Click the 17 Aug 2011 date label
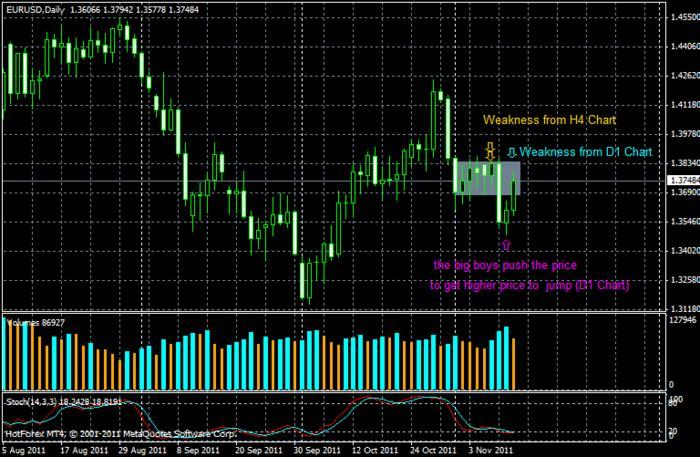700x457 pixels. tap(84, 450)
